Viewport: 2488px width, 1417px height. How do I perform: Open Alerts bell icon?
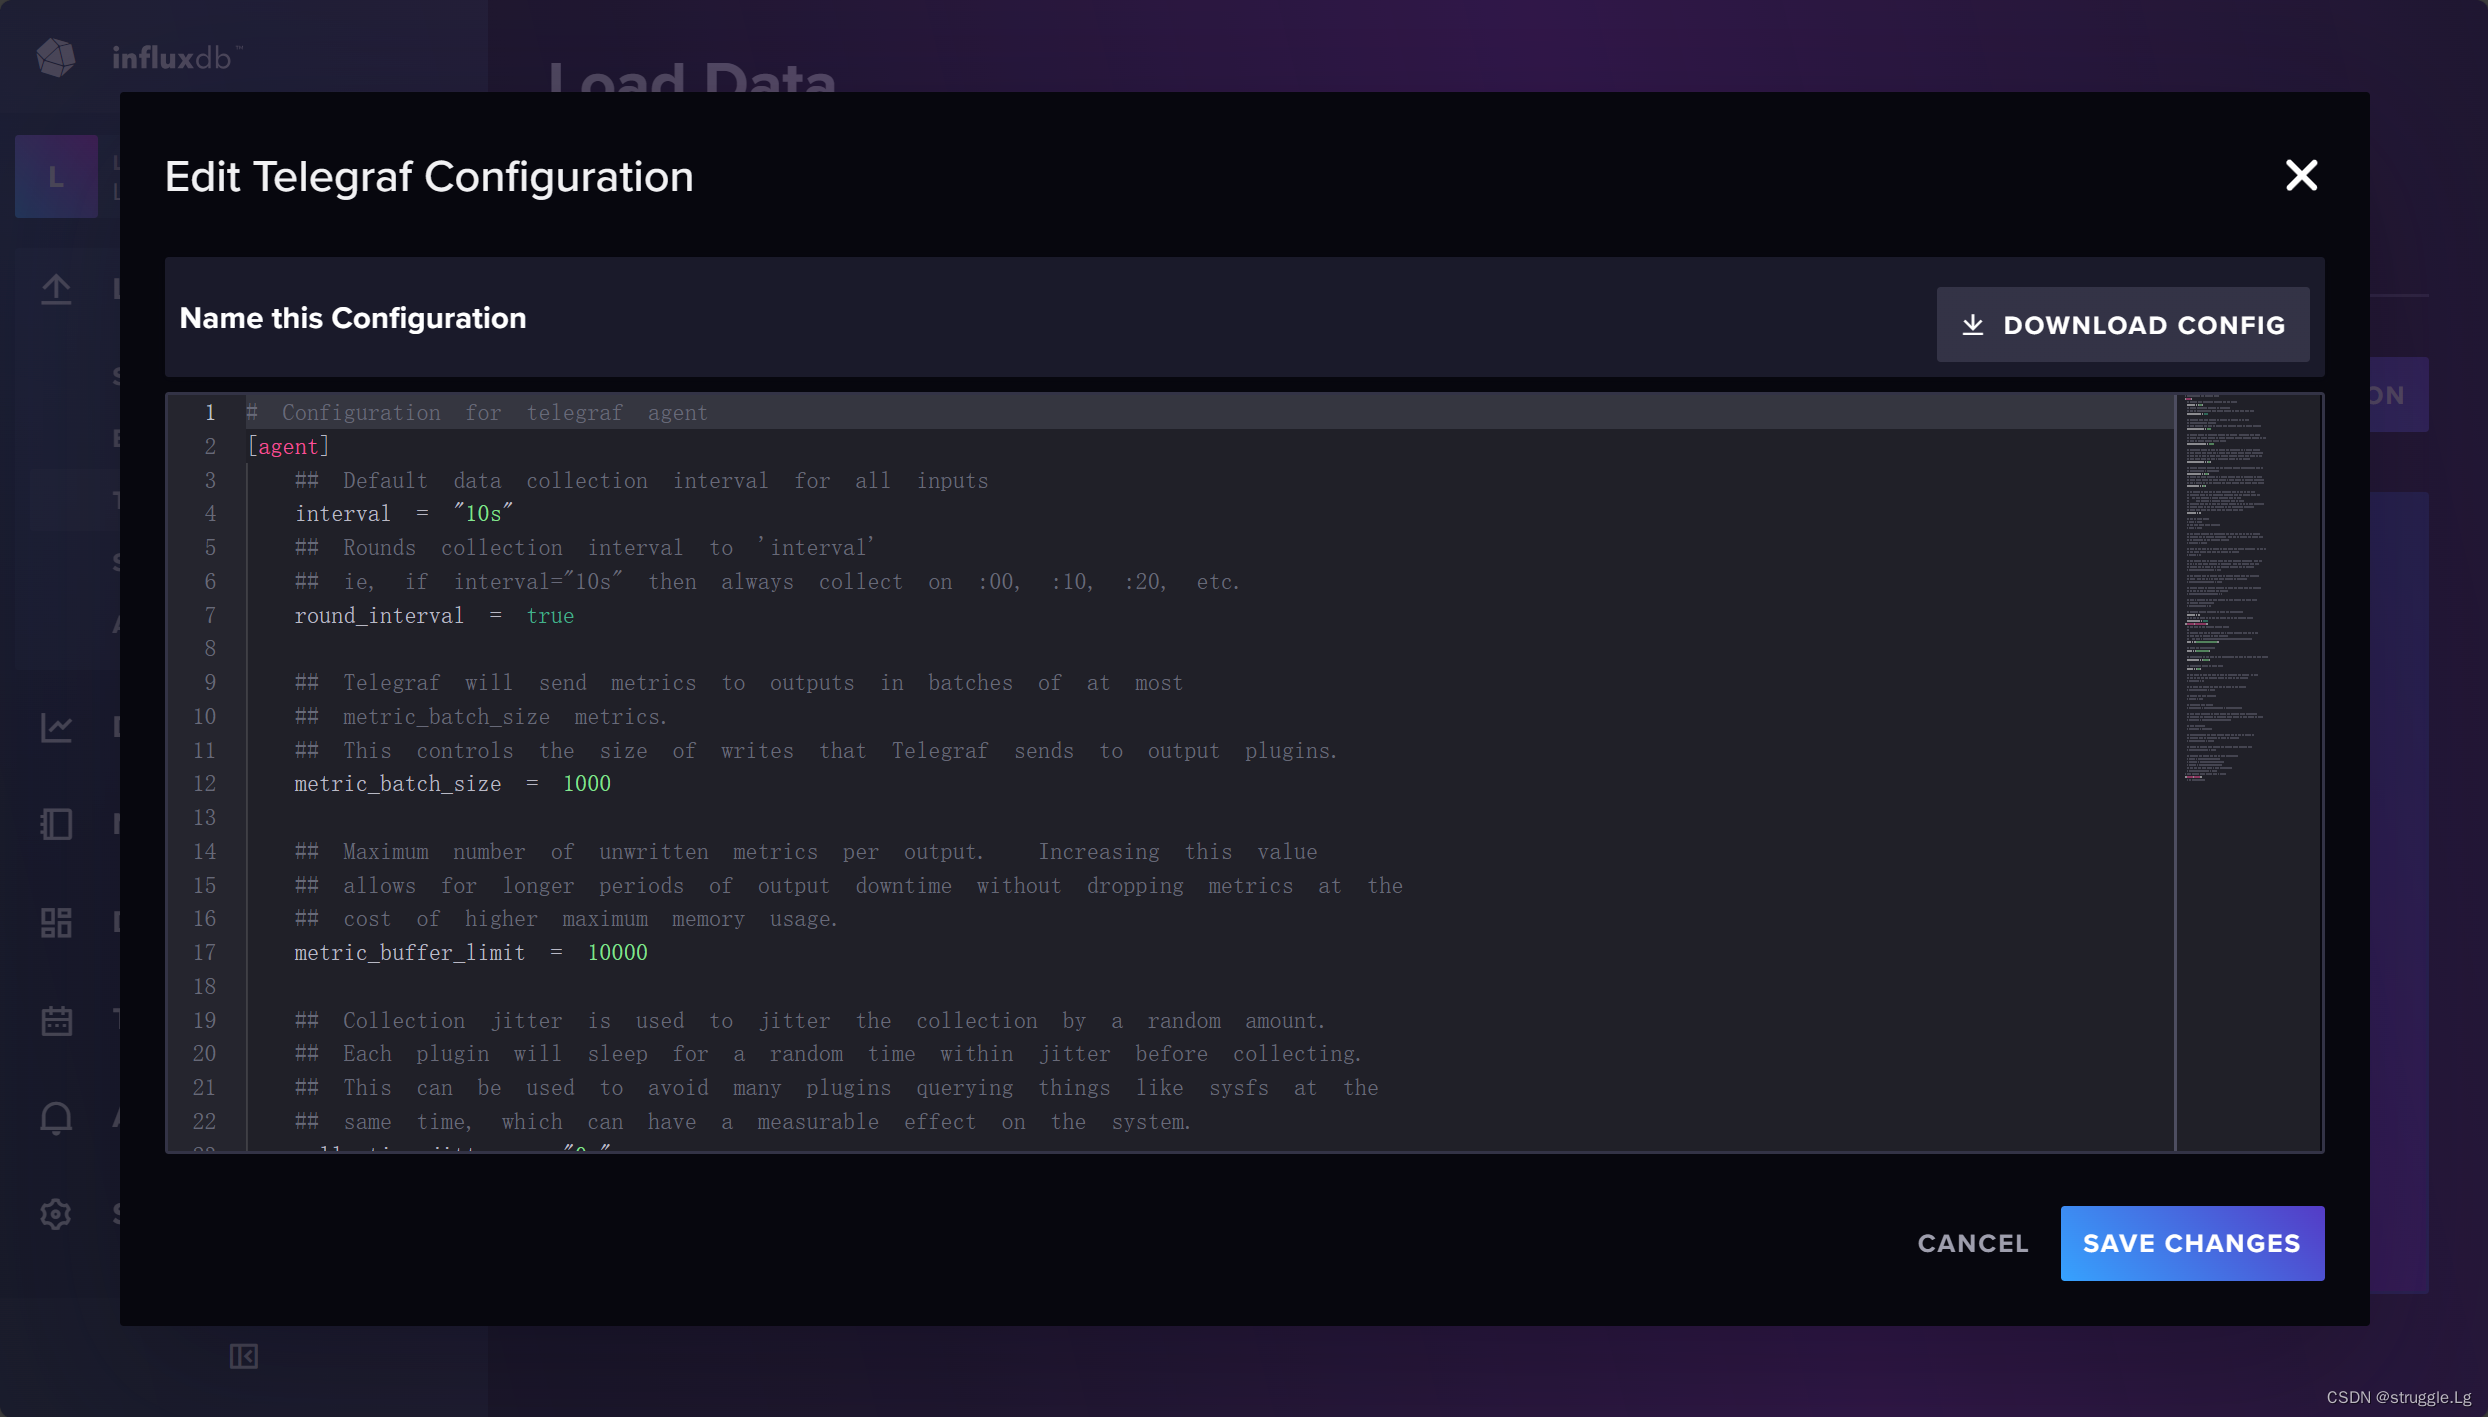[x=56, y=1117]
